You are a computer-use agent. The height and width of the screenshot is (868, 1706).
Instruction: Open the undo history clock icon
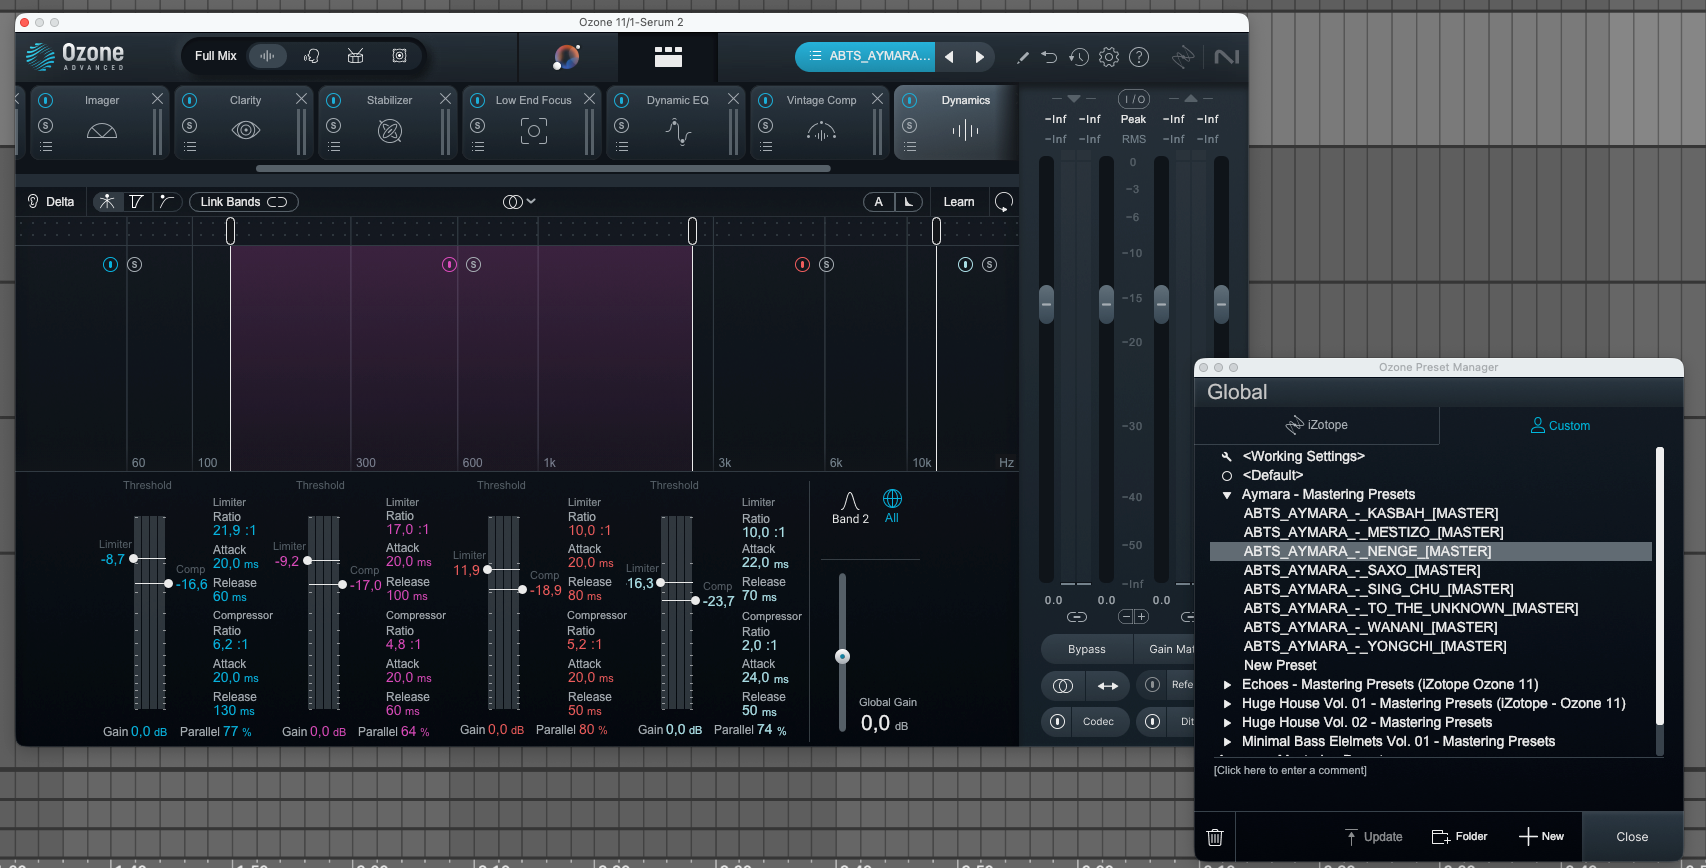1078,57
